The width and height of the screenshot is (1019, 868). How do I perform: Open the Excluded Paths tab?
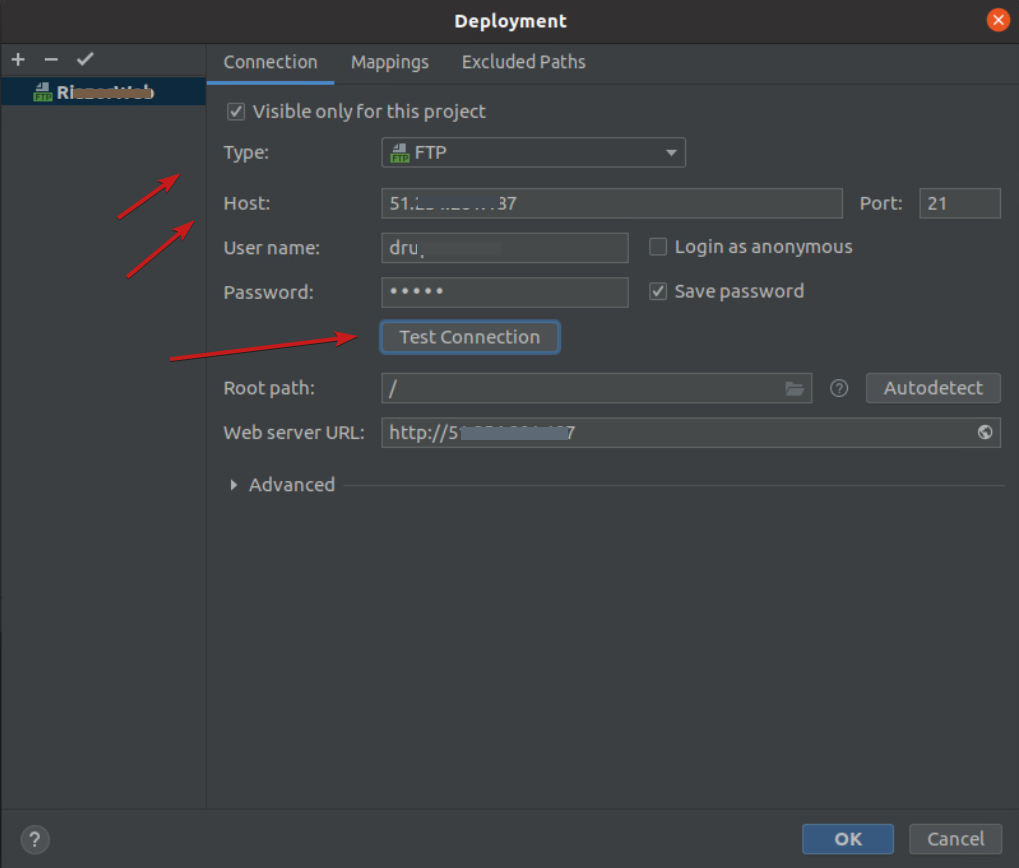click(523, 62)
